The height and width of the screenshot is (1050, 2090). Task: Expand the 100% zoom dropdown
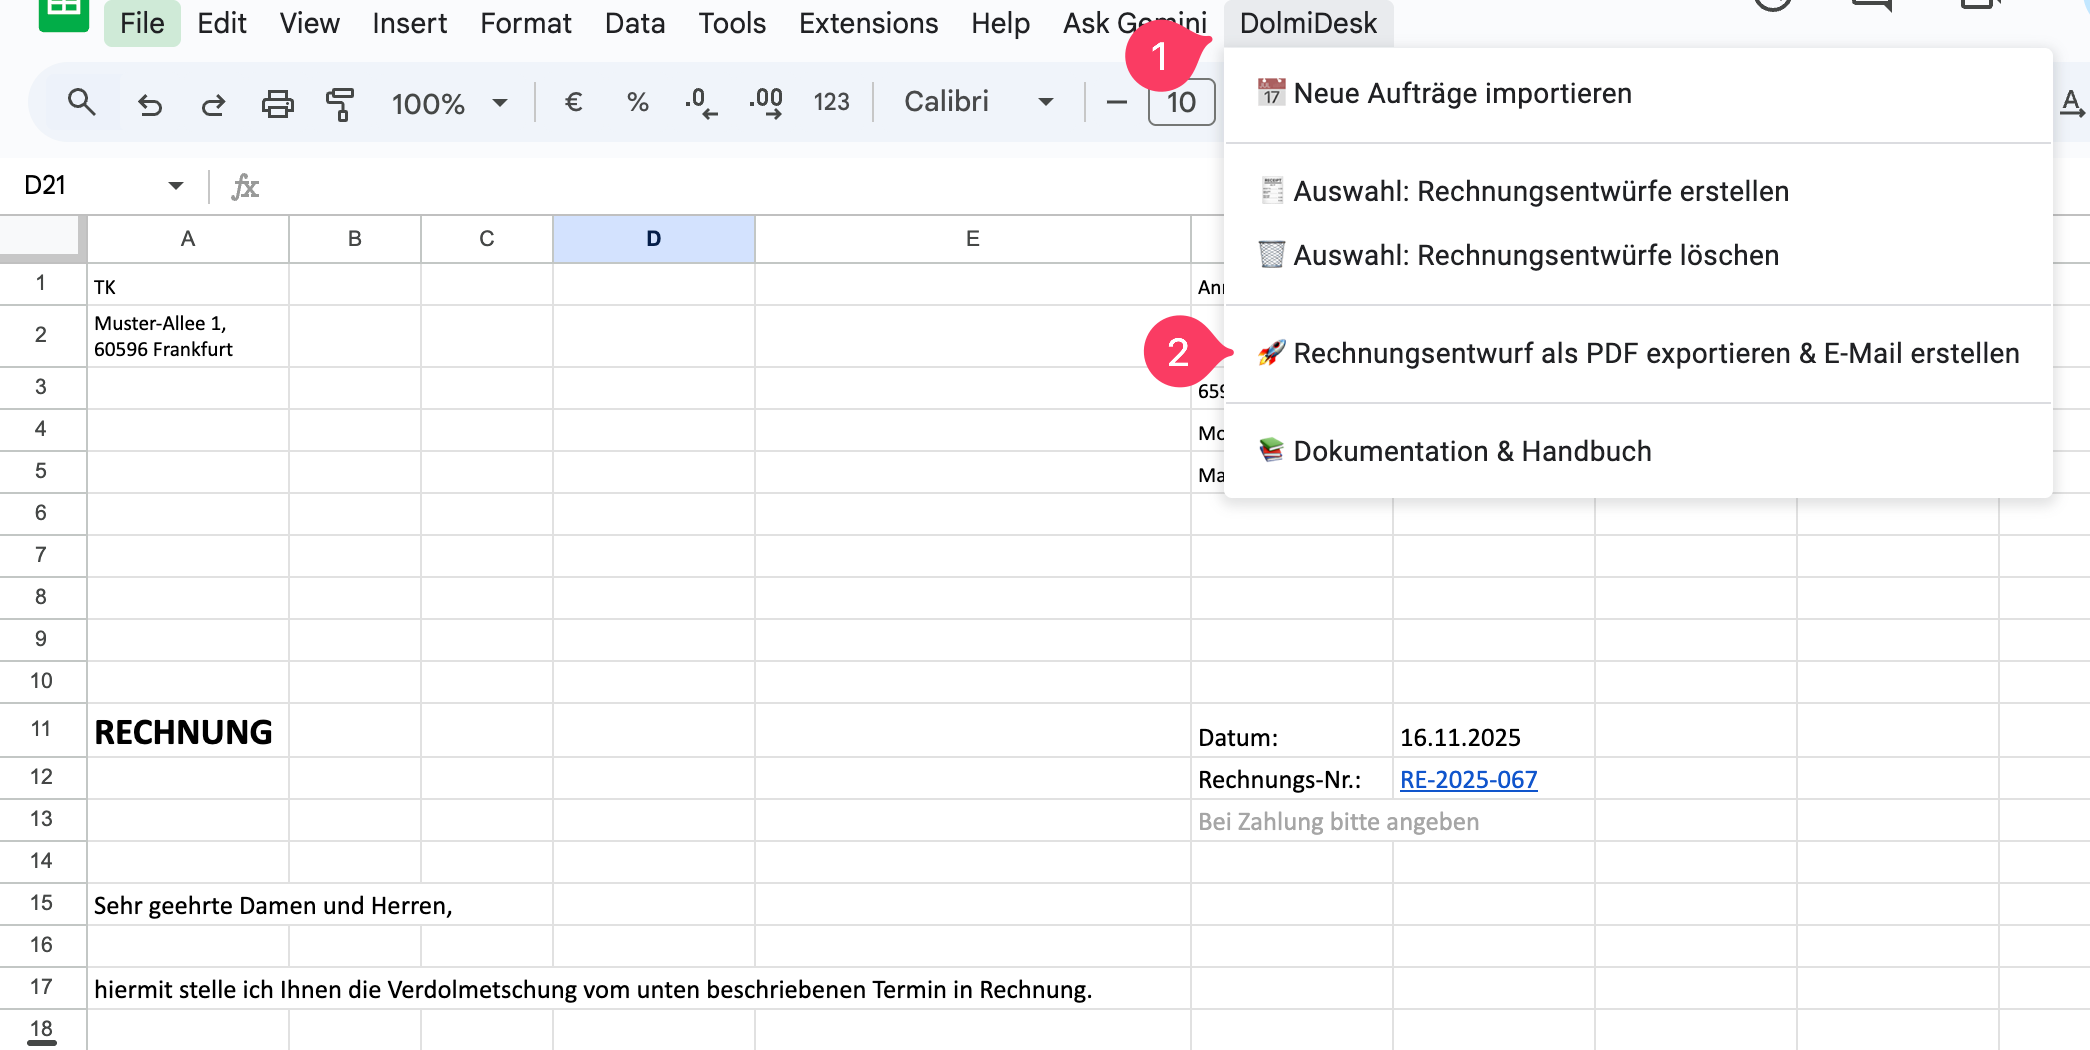tap(500, 103)
